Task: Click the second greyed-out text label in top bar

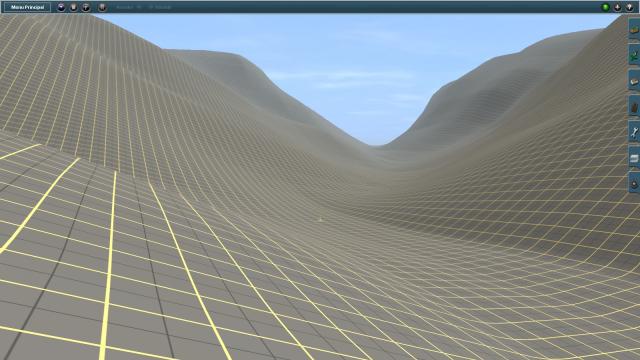Action: click(160, 7)
